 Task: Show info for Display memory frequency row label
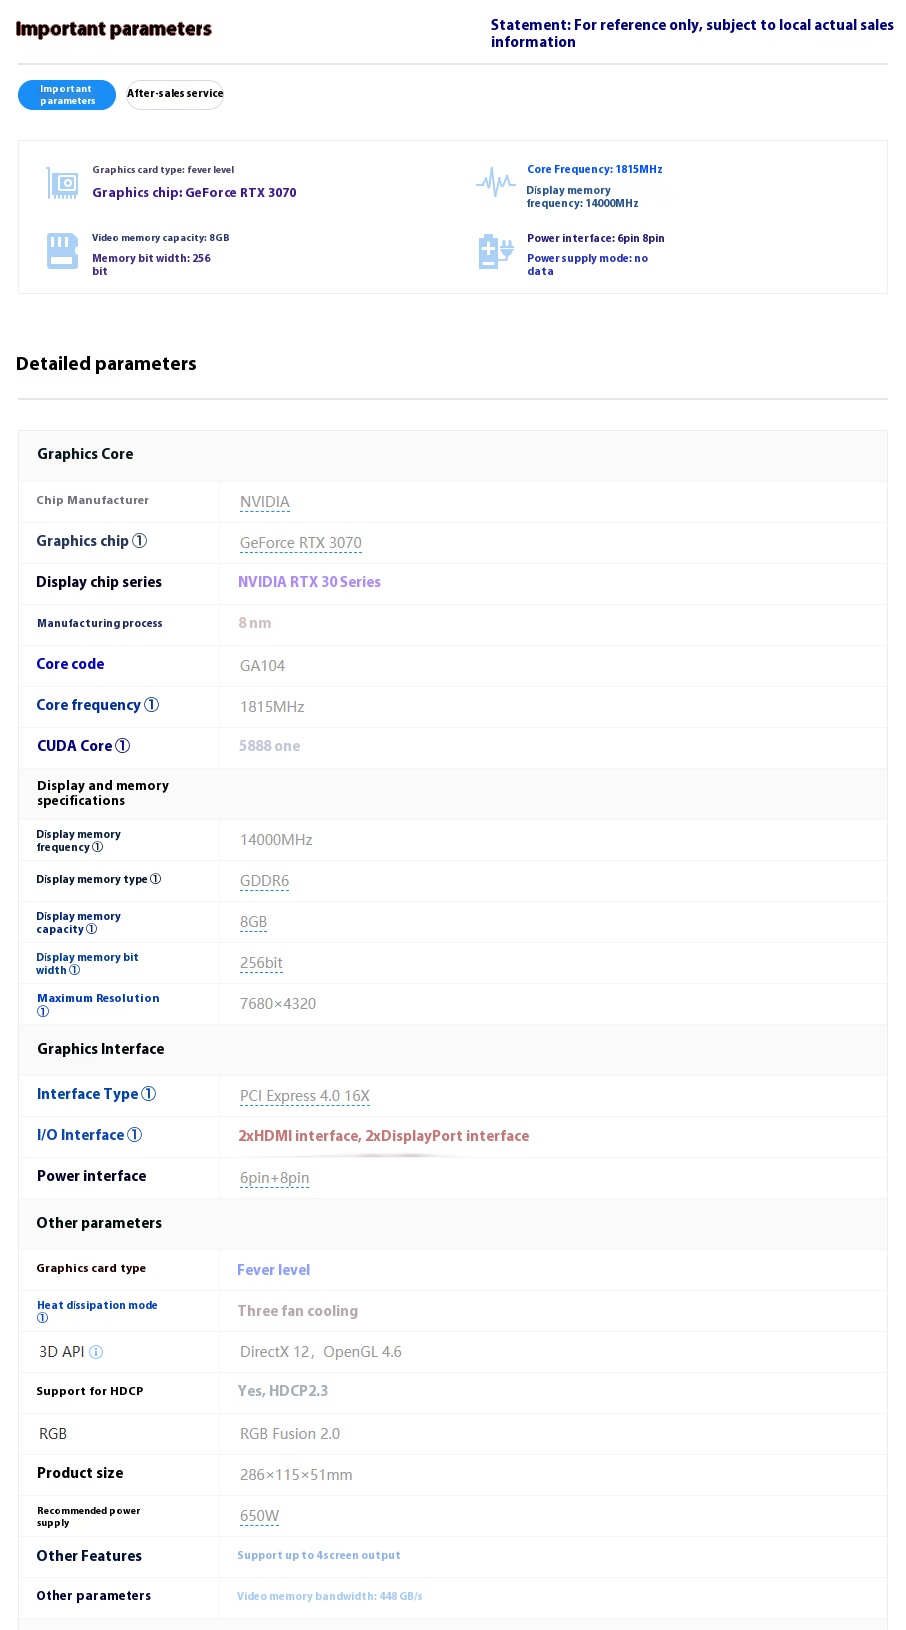pyautogui.click(x=97, y=847)
